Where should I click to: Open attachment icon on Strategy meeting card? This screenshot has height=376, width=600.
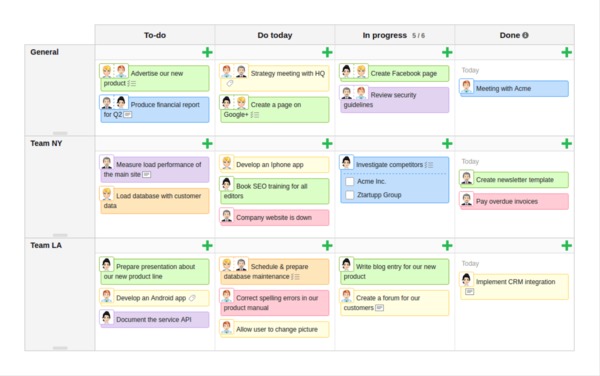(x=230, y=83)
